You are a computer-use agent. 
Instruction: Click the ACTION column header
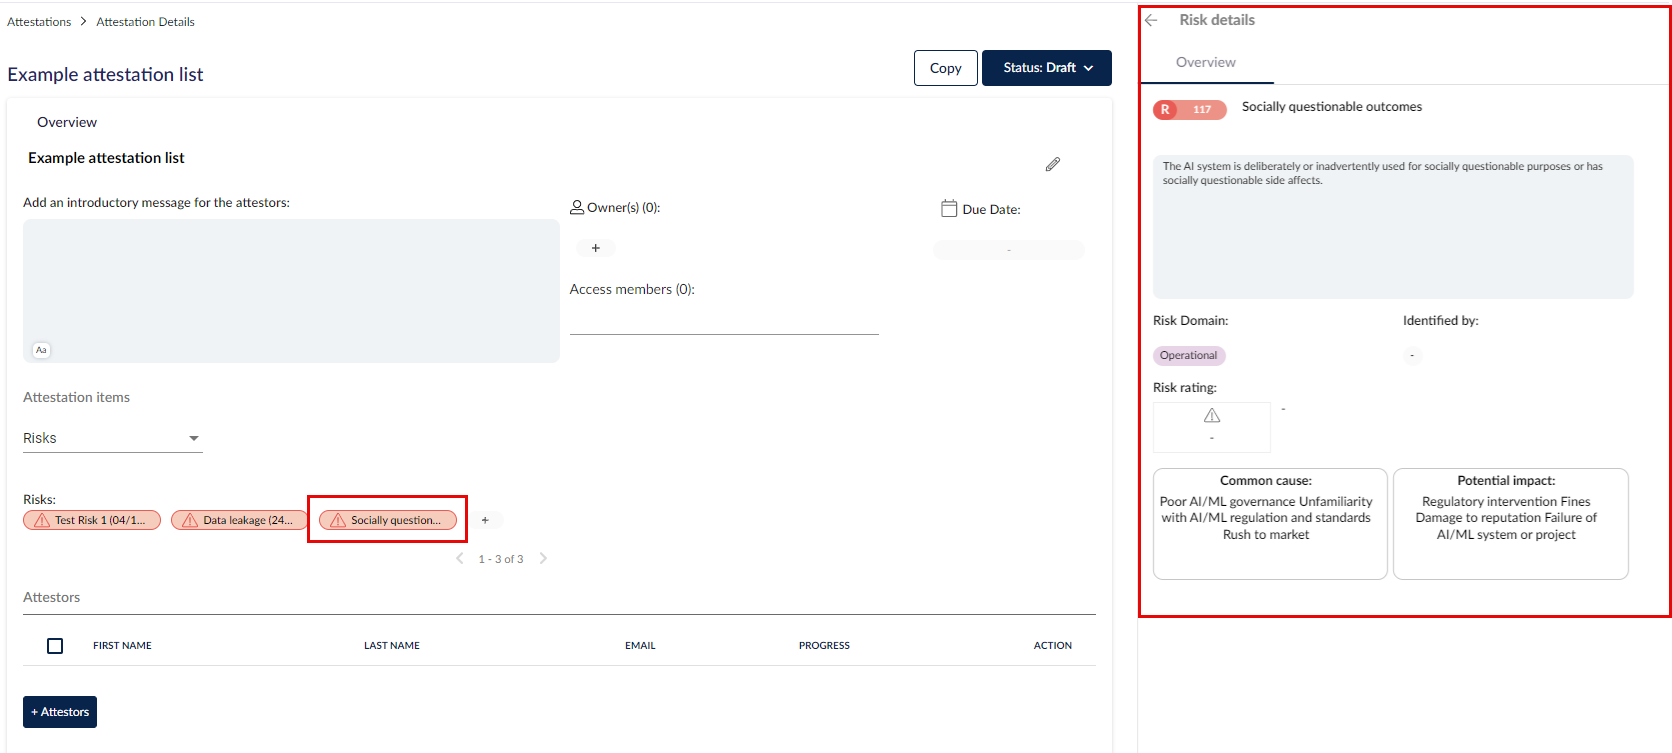(1053, 646)
